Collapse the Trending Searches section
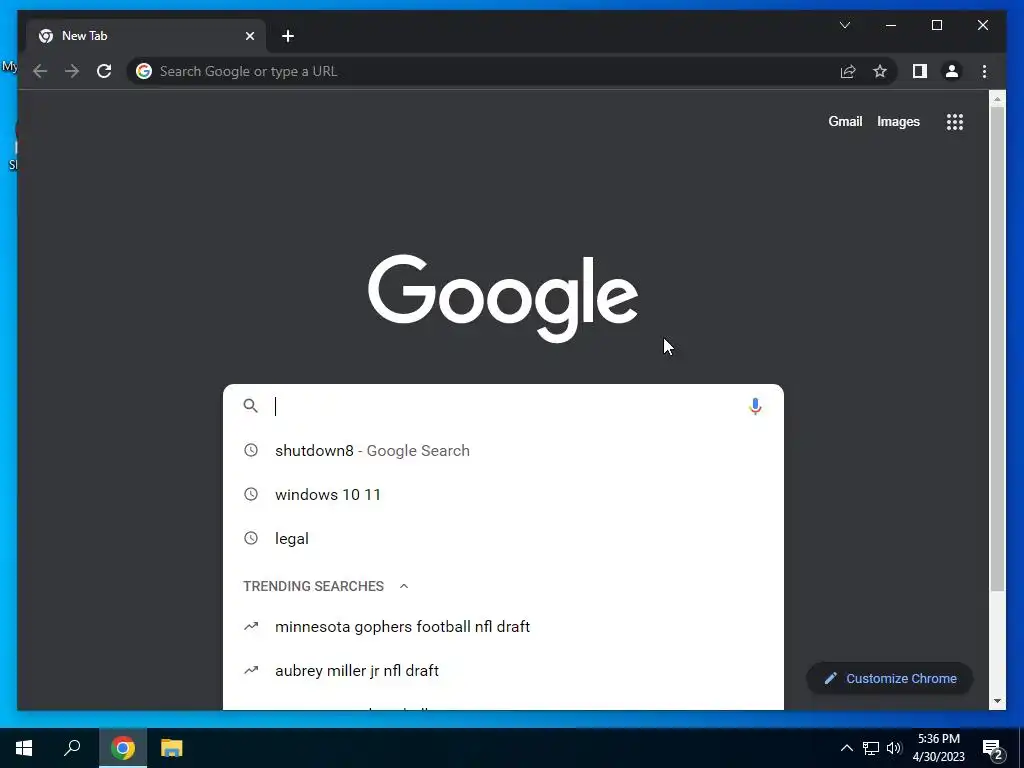Viewport: 1024px width, 768px height. (404, 586)
